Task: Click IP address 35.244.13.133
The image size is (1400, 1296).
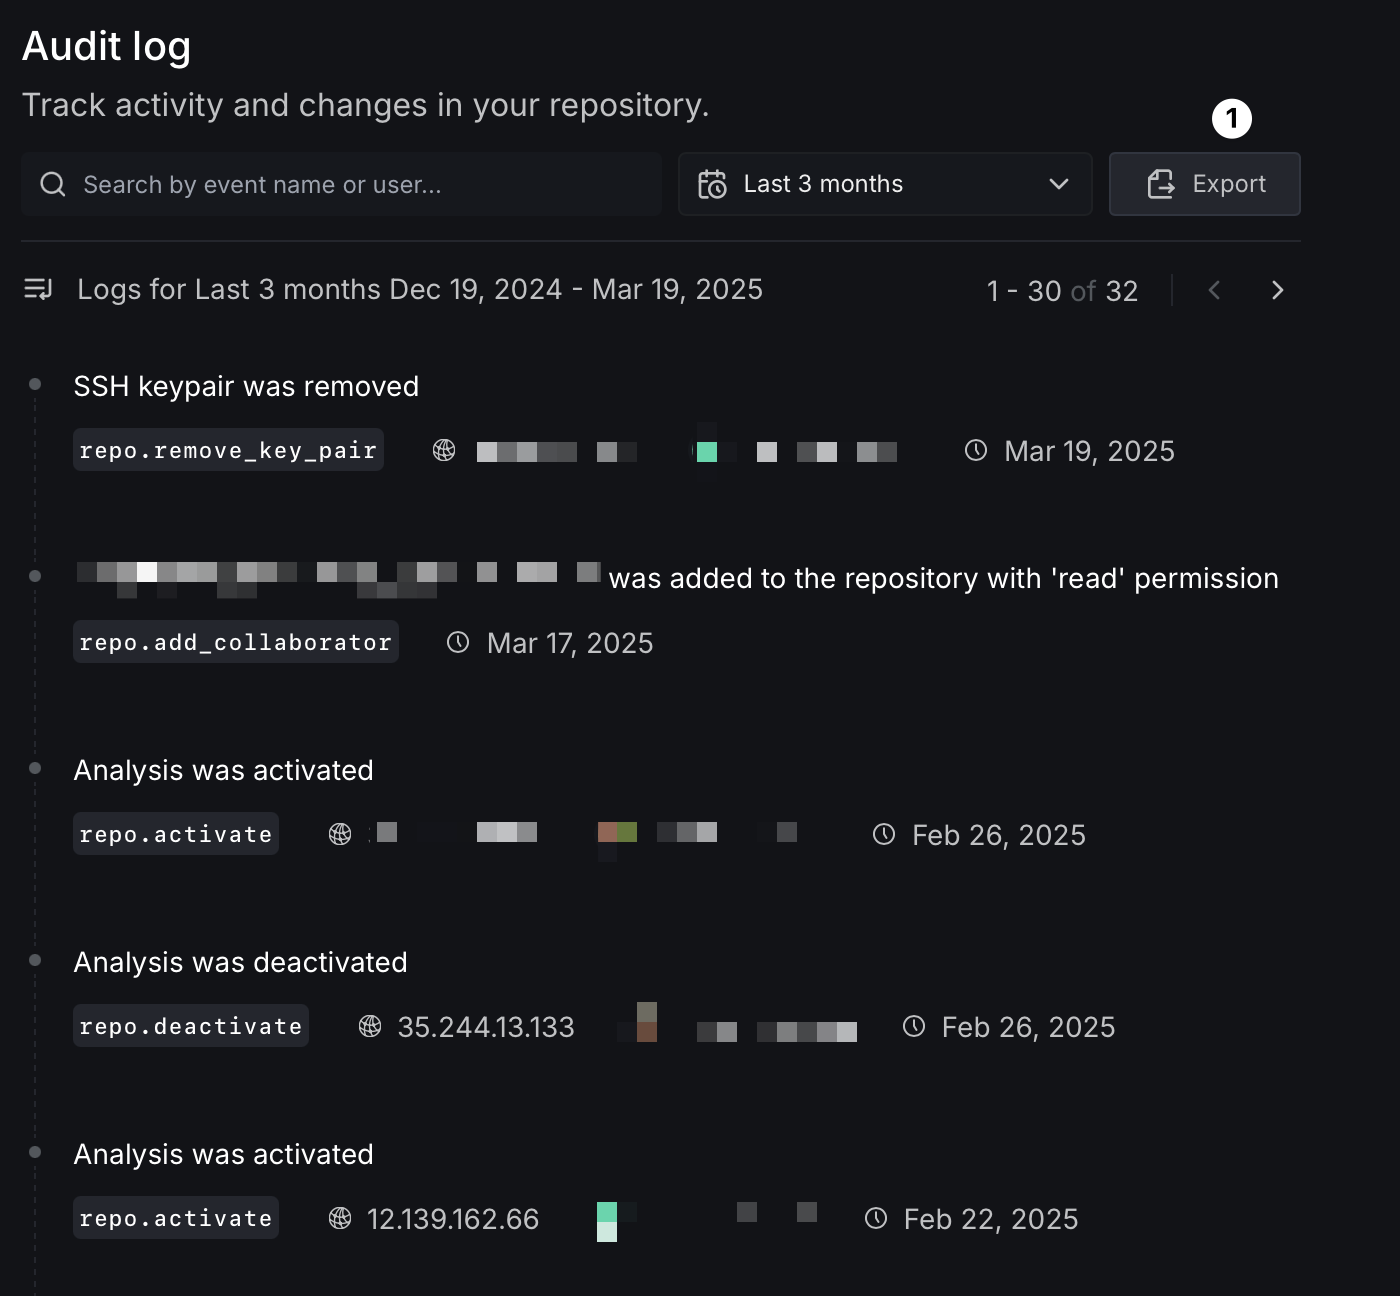Action: 486,1027
